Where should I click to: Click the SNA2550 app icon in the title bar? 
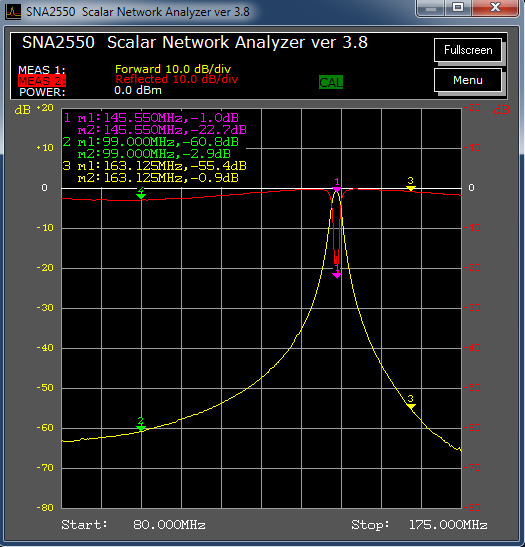13,12
